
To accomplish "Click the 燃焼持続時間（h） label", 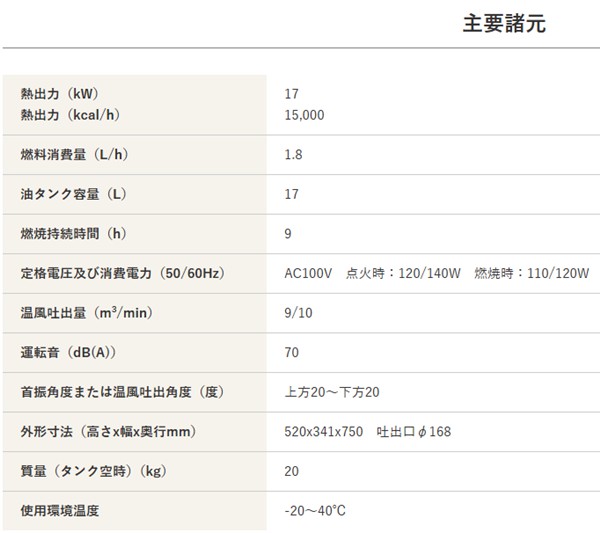I will (x=73, y=234).
